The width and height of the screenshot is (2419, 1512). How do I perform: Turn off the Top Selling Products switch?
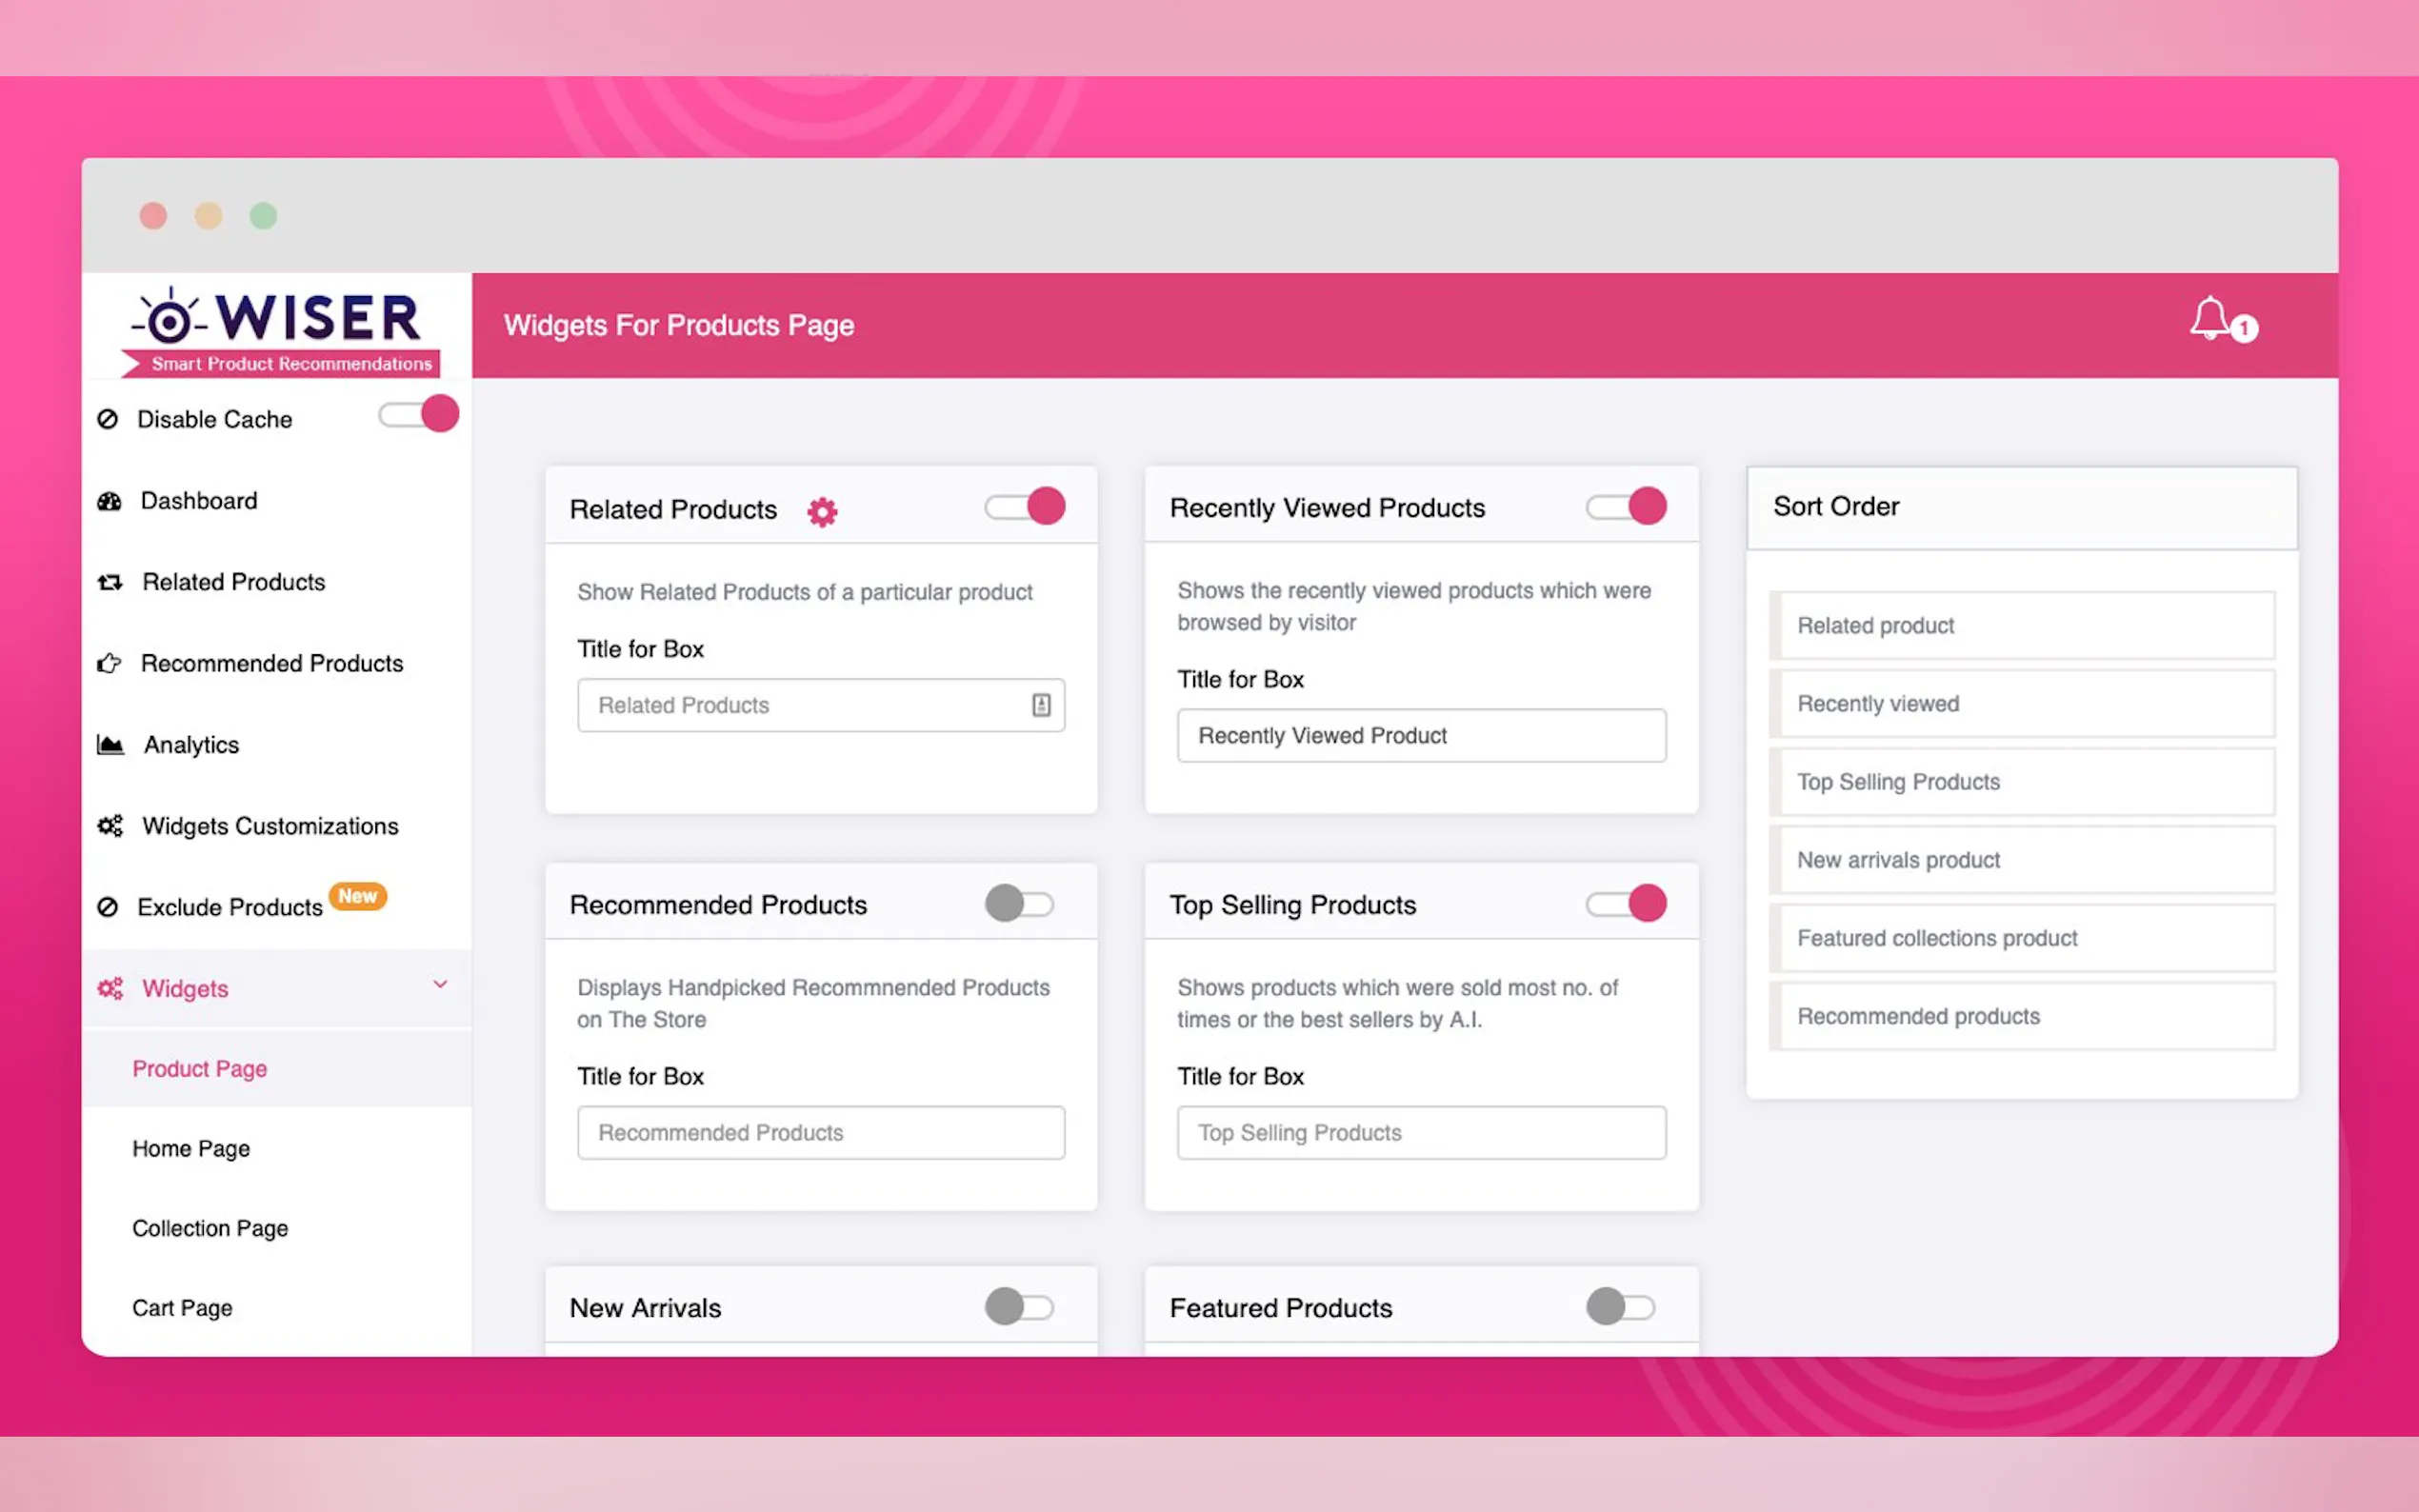pos(1626,903)
